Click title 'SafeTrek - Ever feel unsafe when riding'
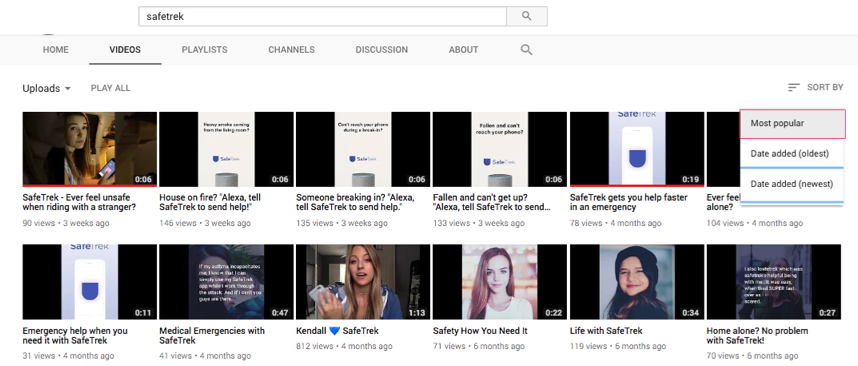This screenshot has width=858, height=366. coord(80,202)
